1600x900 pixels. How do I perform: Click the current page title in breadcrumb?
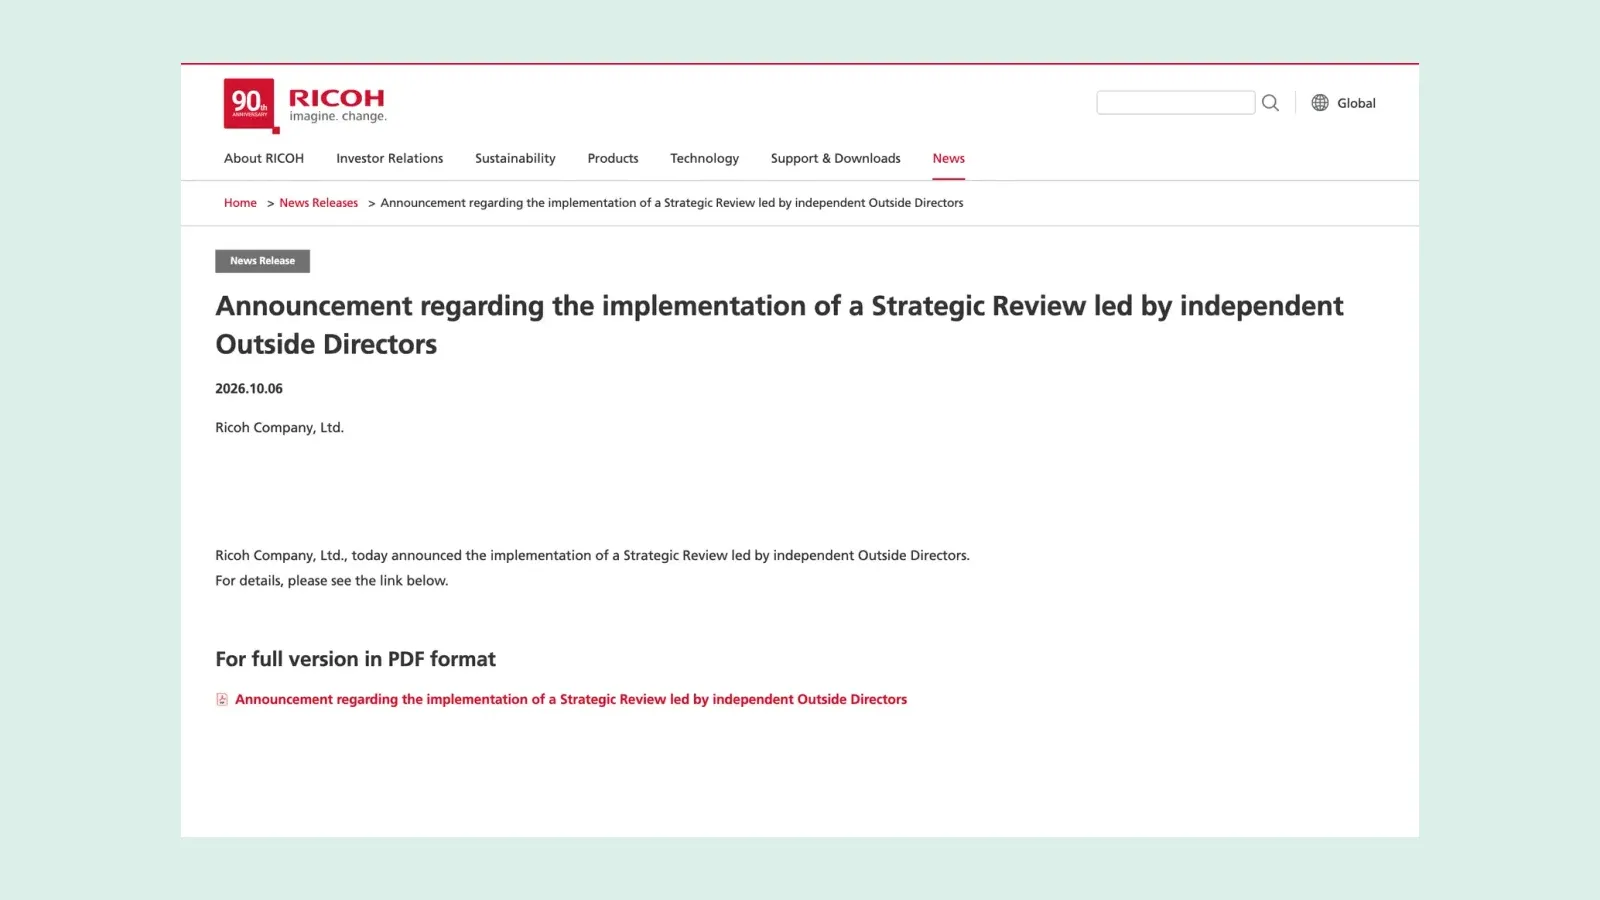[672, 203]
